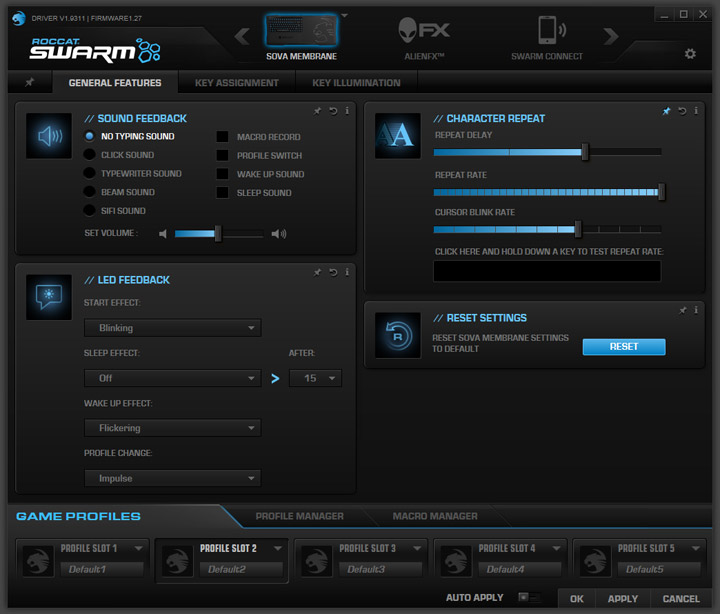Open Wake Up Effect dropdown showing Flickering
The width and height of the screenshot is (720, 614).
pos(173,428)
